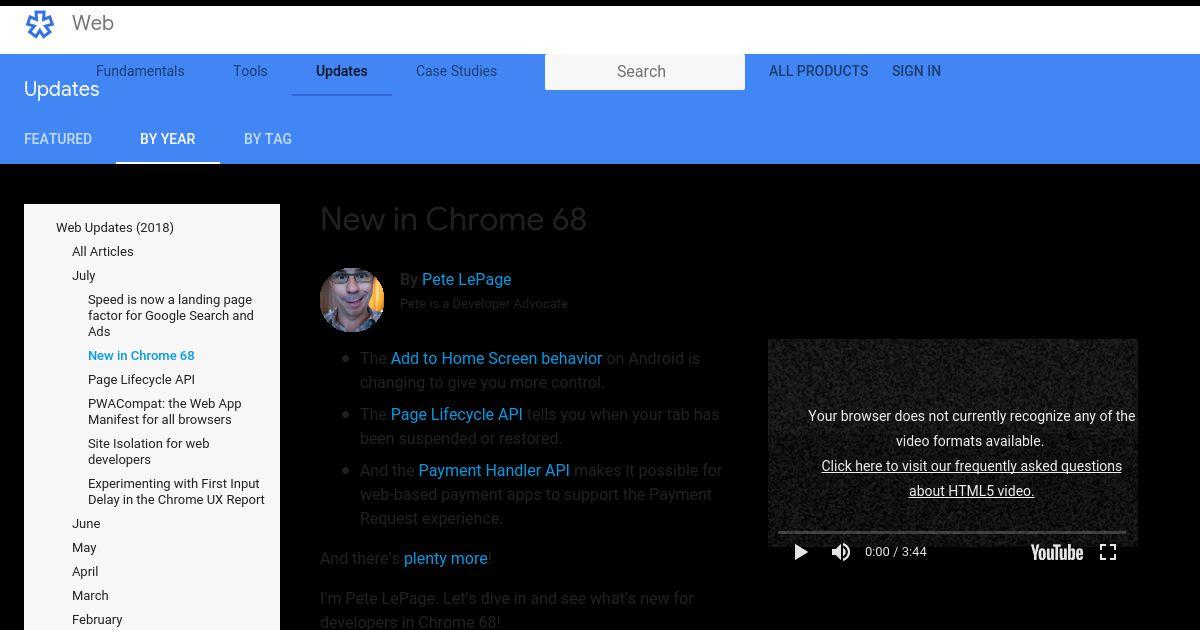Expand April in the sidebar
1200x630 pixels.
(x=85, y=571)
